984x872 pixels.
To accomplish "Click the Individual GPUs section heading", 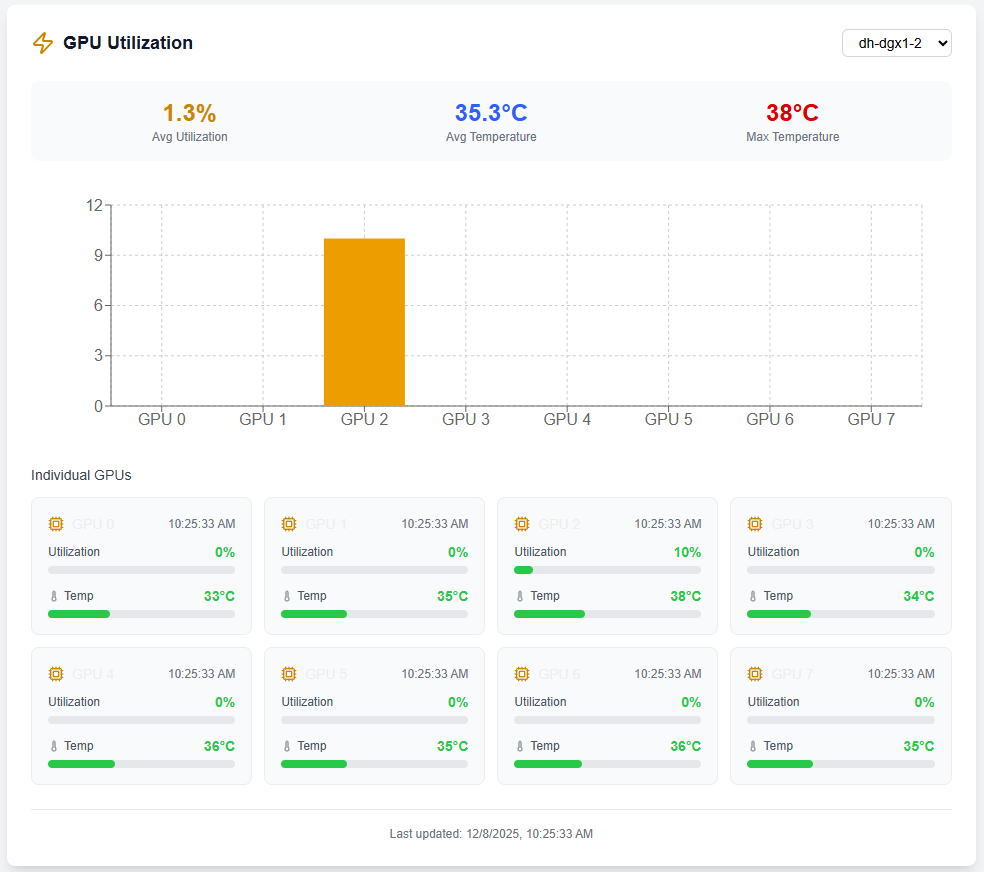I will [x=81, y=475].
